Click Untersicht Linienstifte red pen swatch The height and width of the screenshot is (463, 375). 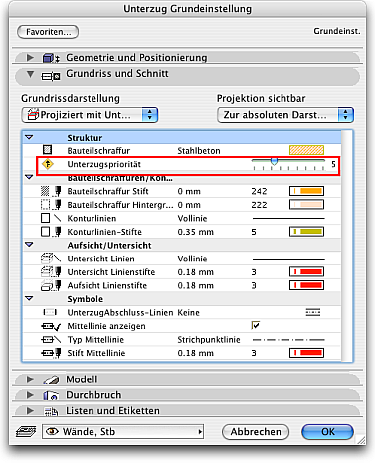coord(306,272)
